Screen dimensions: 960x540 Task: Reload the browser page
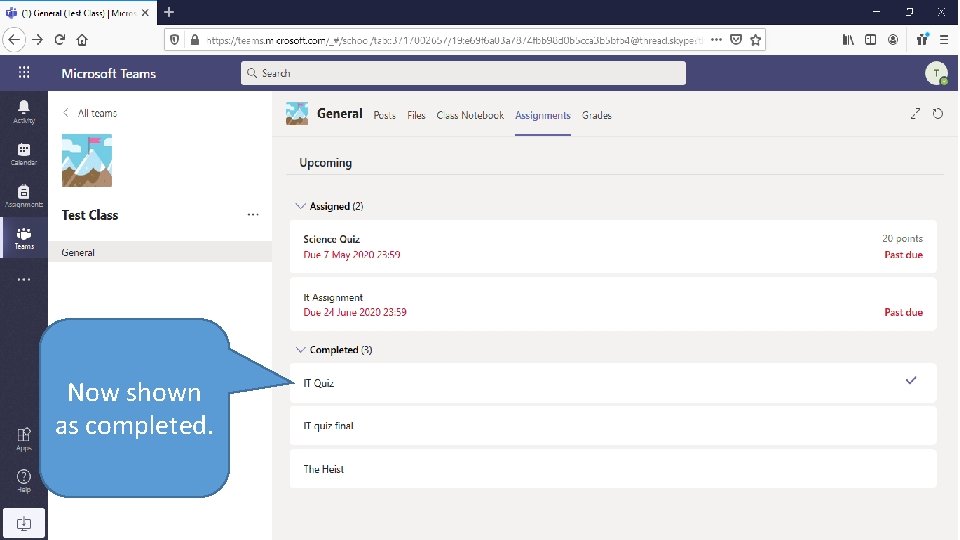pyautogui.click(x=60, y=40)
